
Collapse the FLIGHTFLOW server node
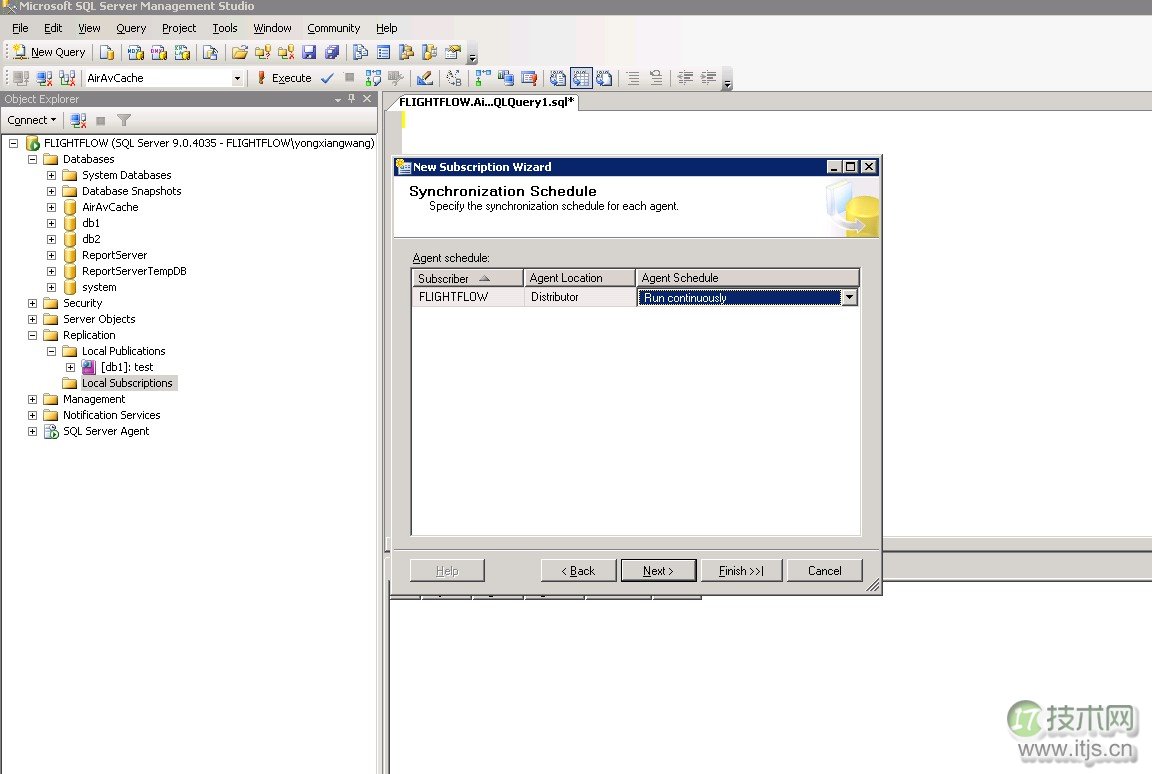[13, 143]
